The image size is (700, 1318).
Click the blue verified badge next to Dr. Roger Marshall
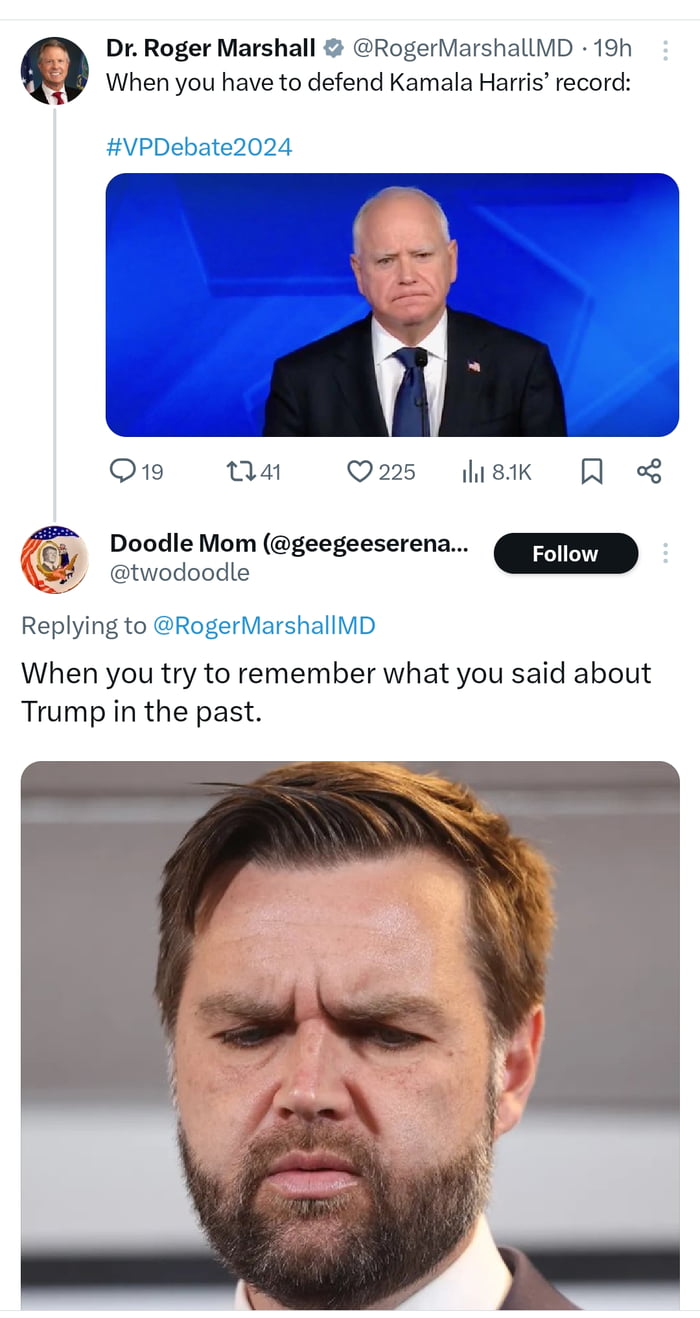pyautogui.click(x=334, y=48)
